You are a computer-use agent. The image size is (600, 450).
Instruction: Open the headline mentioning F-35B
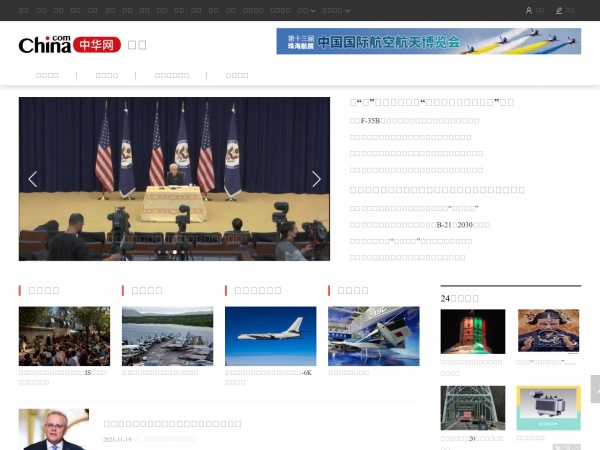coord(414,121)
